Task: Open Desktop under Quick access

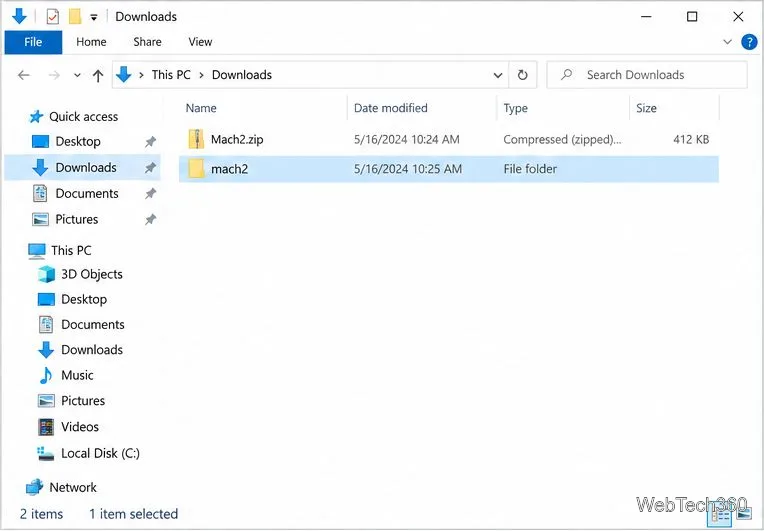Action: (x=78, y=142)
